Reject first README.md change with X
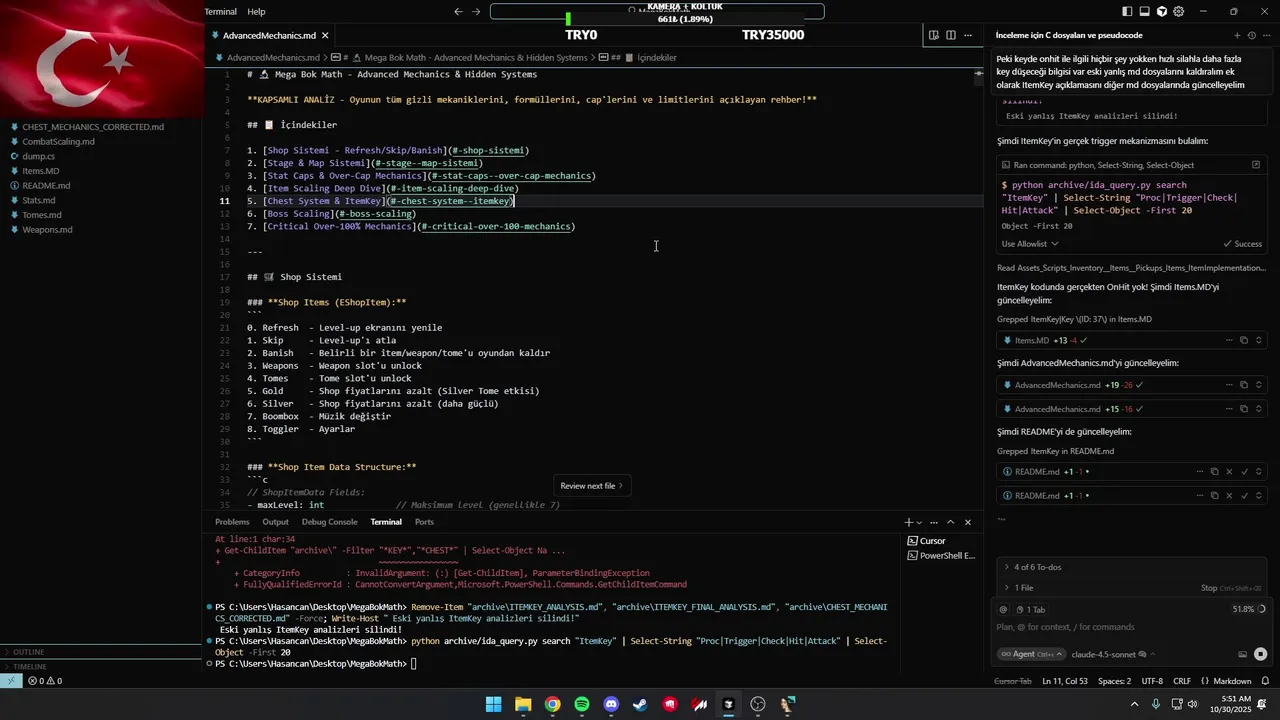 point(1229,472)
